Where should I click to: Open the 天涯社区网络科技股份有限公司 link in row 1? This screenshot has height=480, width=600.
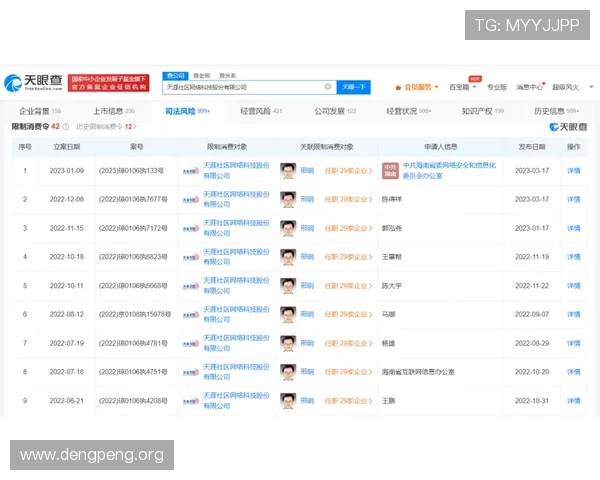pos(236,170)
